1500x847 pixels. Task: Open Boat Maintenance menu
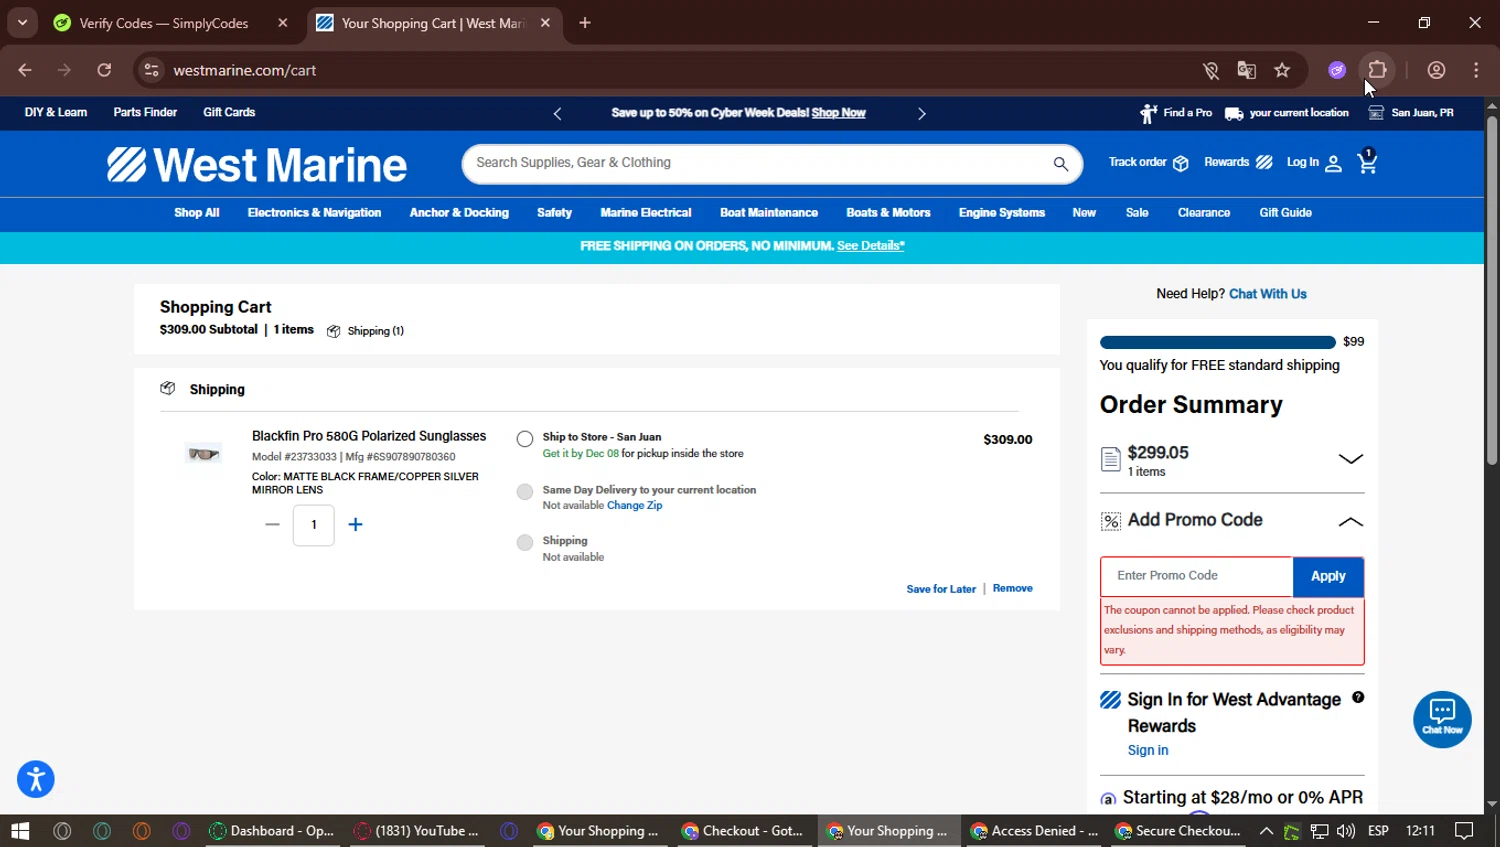769,213
